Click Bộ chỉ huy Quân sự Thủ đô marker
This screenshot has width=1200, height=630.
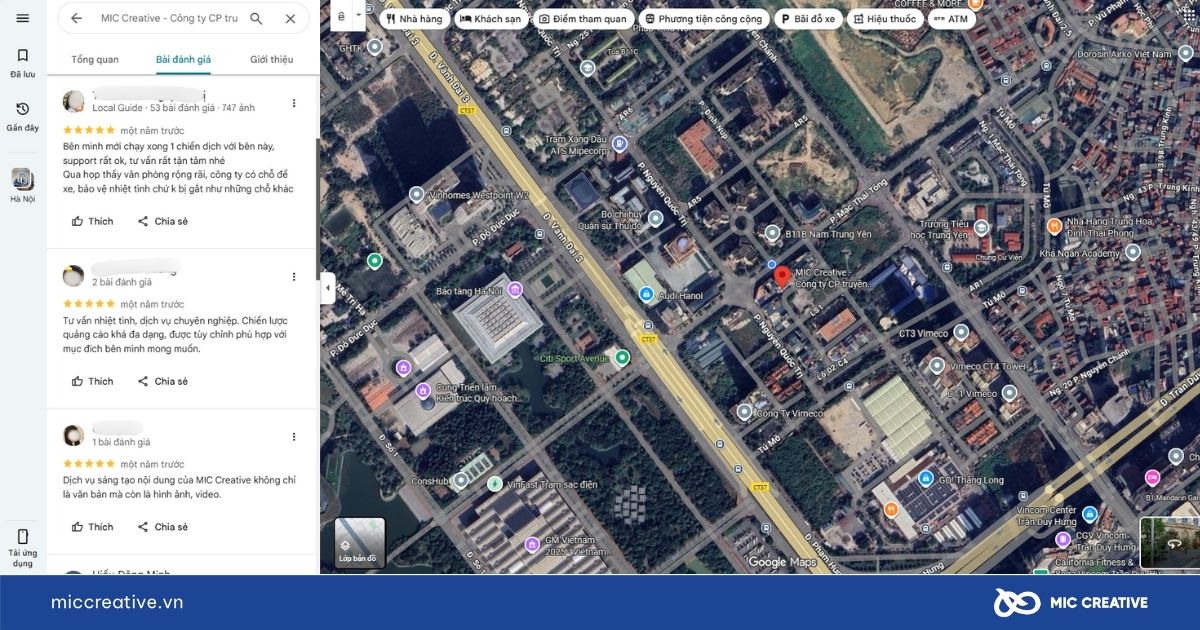(655, 218)
